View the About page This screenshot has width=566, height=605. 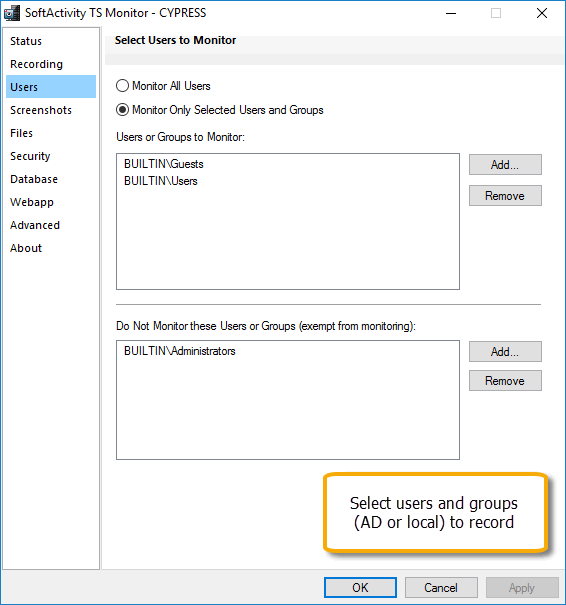tap(26, 248)
